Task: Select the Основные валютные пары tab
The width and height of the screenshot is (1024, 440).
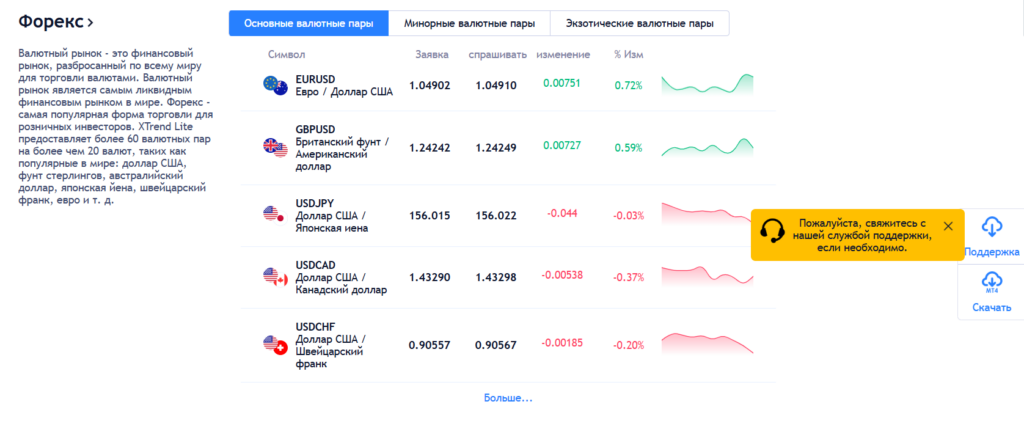Action: (309, 23)
